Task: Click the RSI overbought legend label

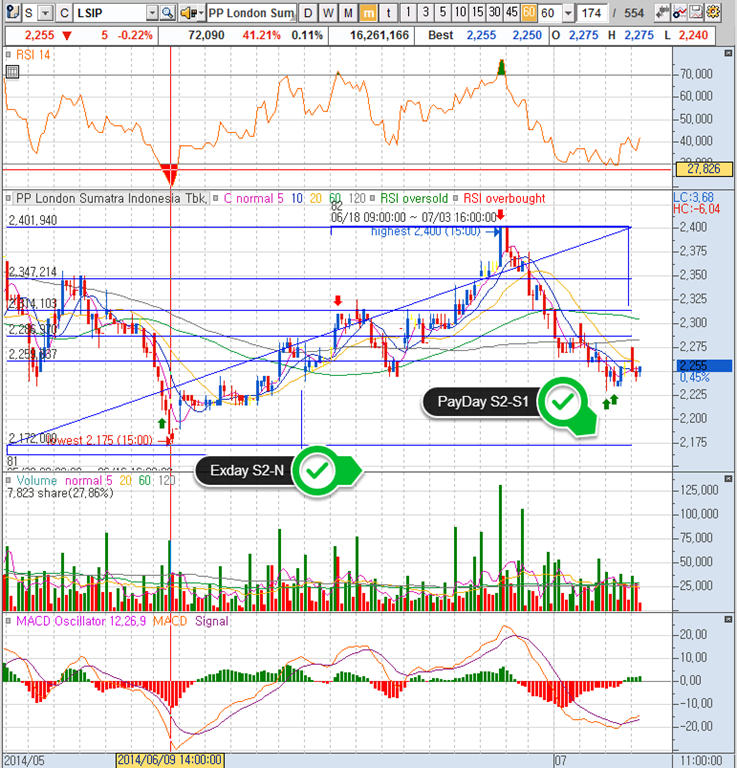Action: point(504,198)
